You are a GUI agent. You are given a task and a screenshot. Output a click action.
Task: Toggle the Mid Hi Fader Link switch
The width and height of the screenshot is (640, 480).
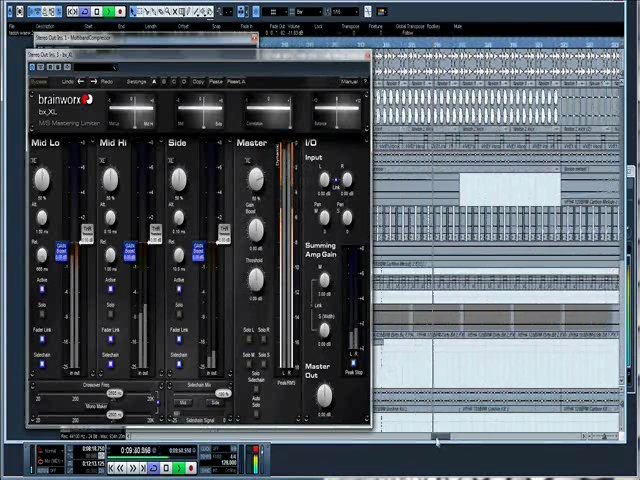(x=111, y=339)
